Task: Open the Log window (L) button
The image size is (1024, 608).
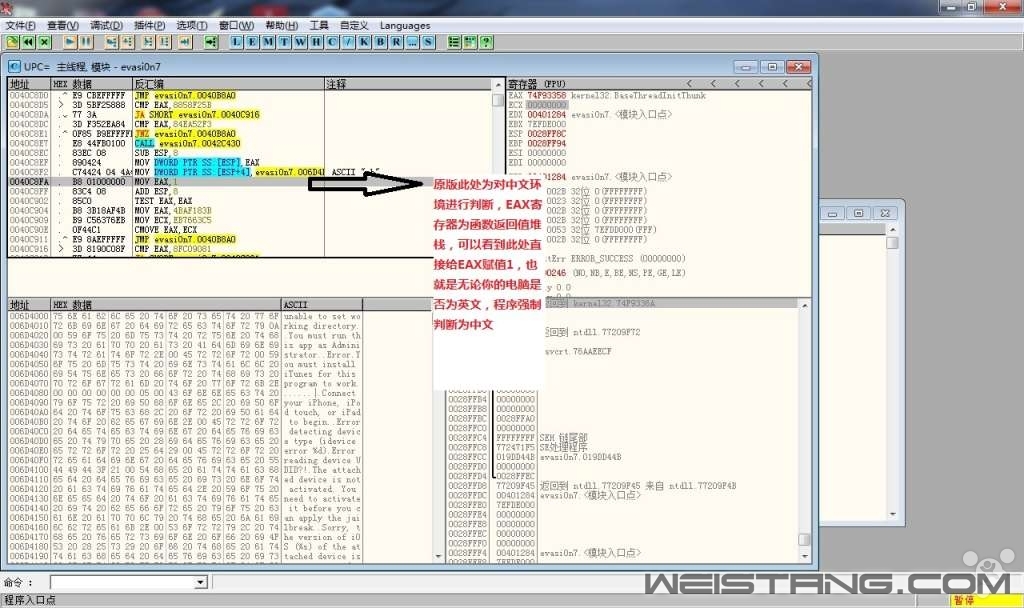Action: (237, 42)
